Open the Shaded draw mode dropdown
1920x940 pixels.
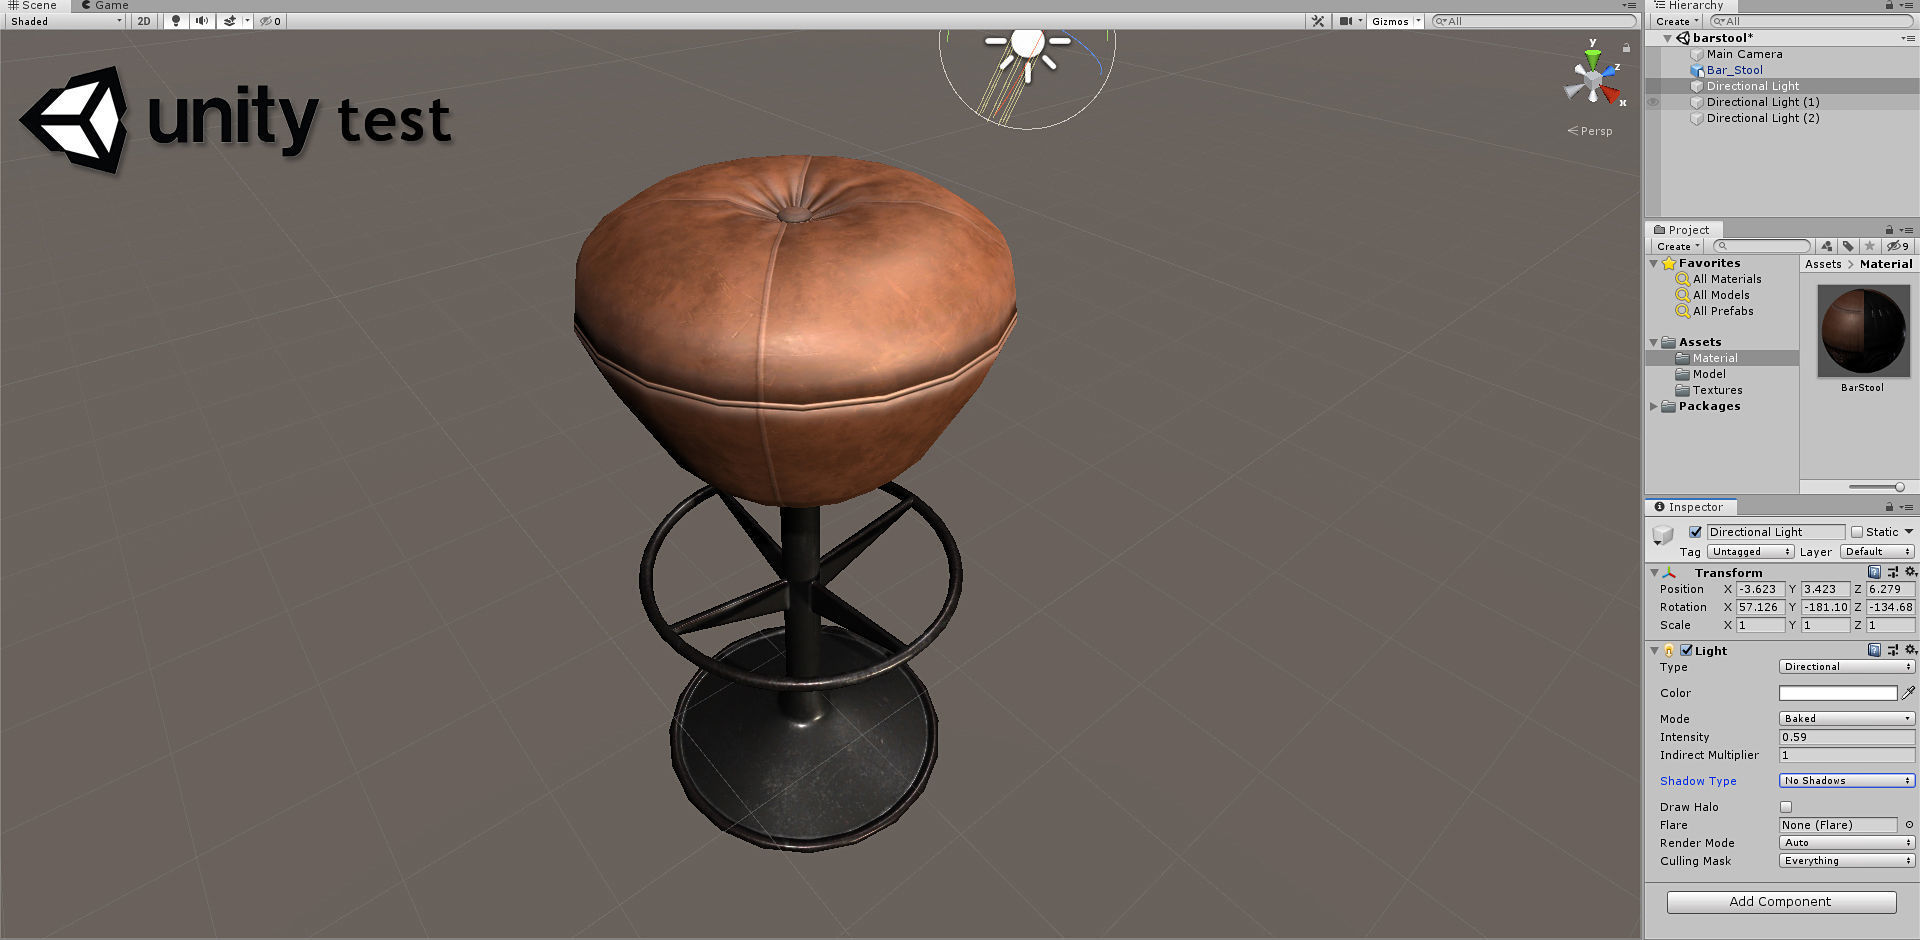64,20
